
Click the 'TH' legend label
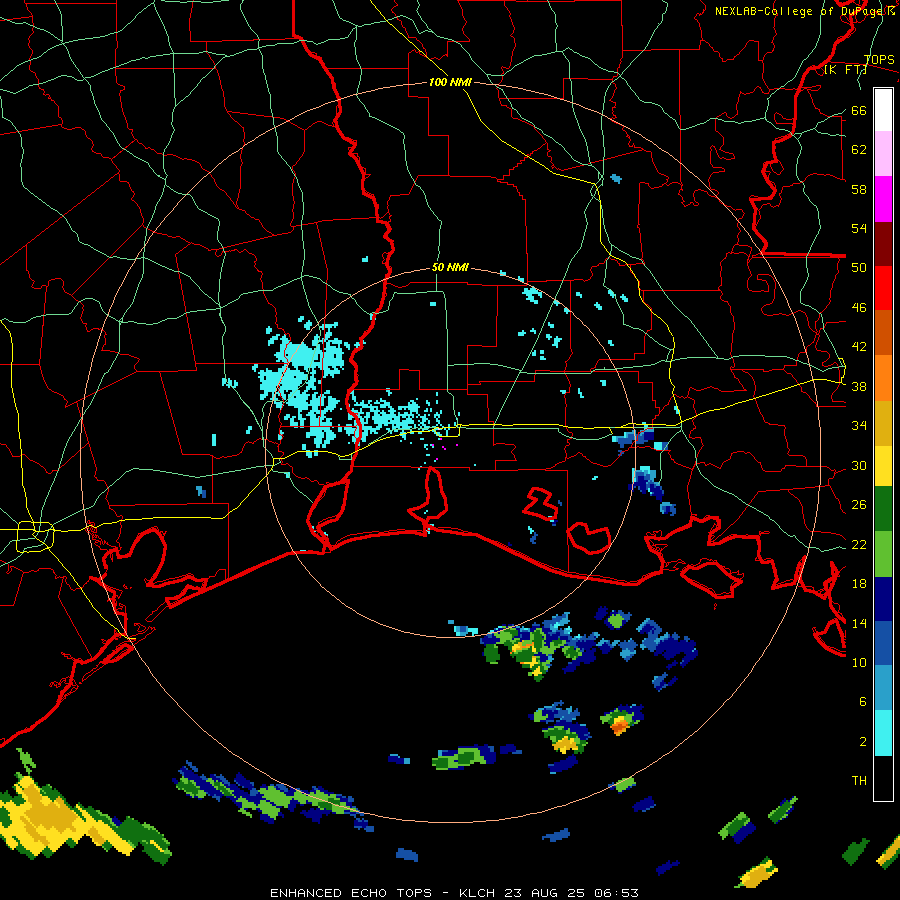point(859,780)
